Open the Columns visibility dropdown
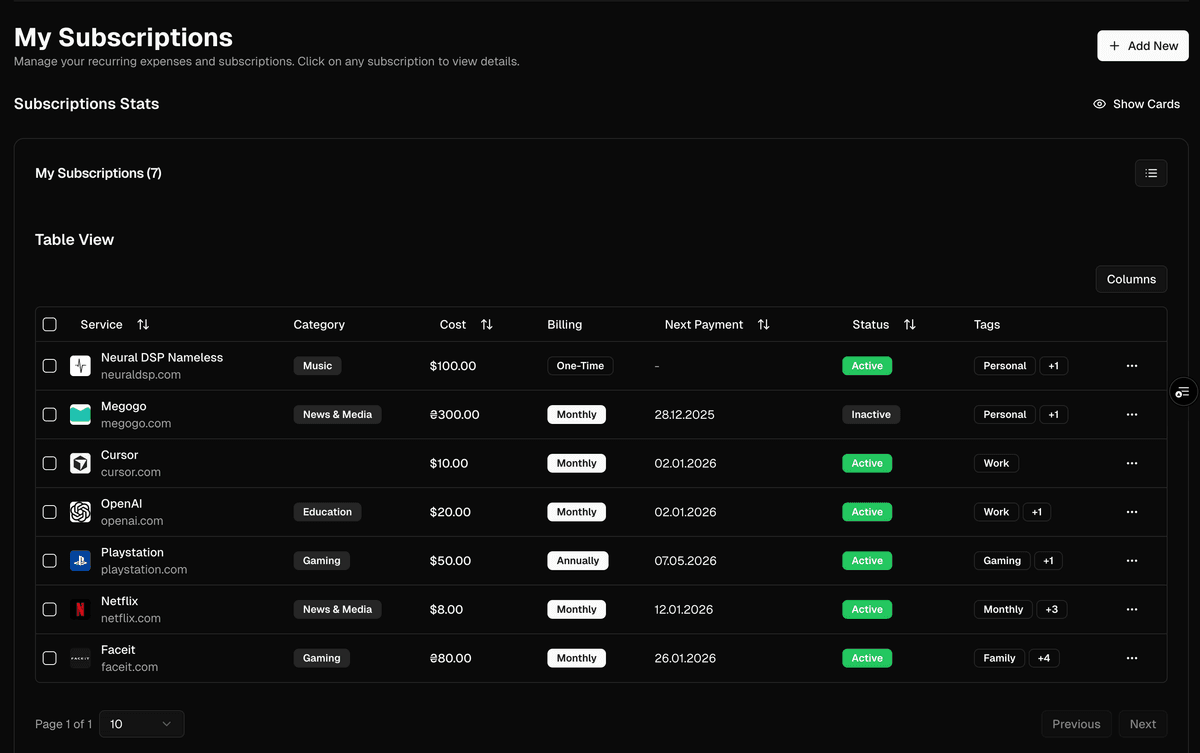1200x753 pixels. (1131, 279)
